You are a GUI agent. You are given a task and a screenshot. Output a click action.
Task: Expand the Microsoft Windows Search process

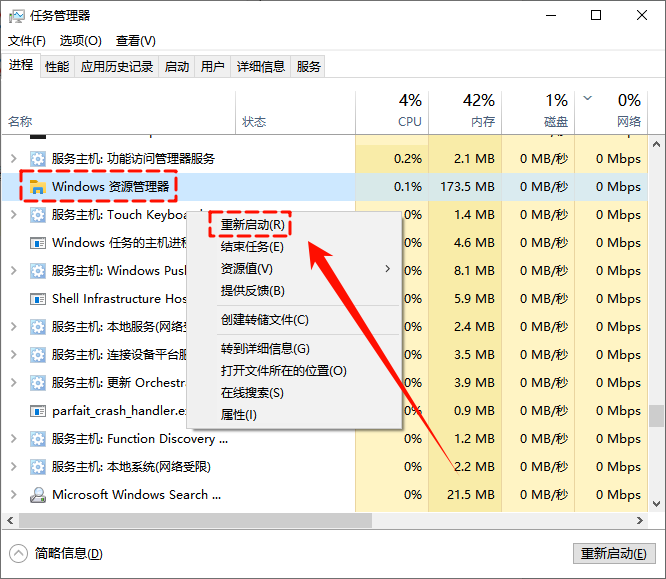pos(13,494)
